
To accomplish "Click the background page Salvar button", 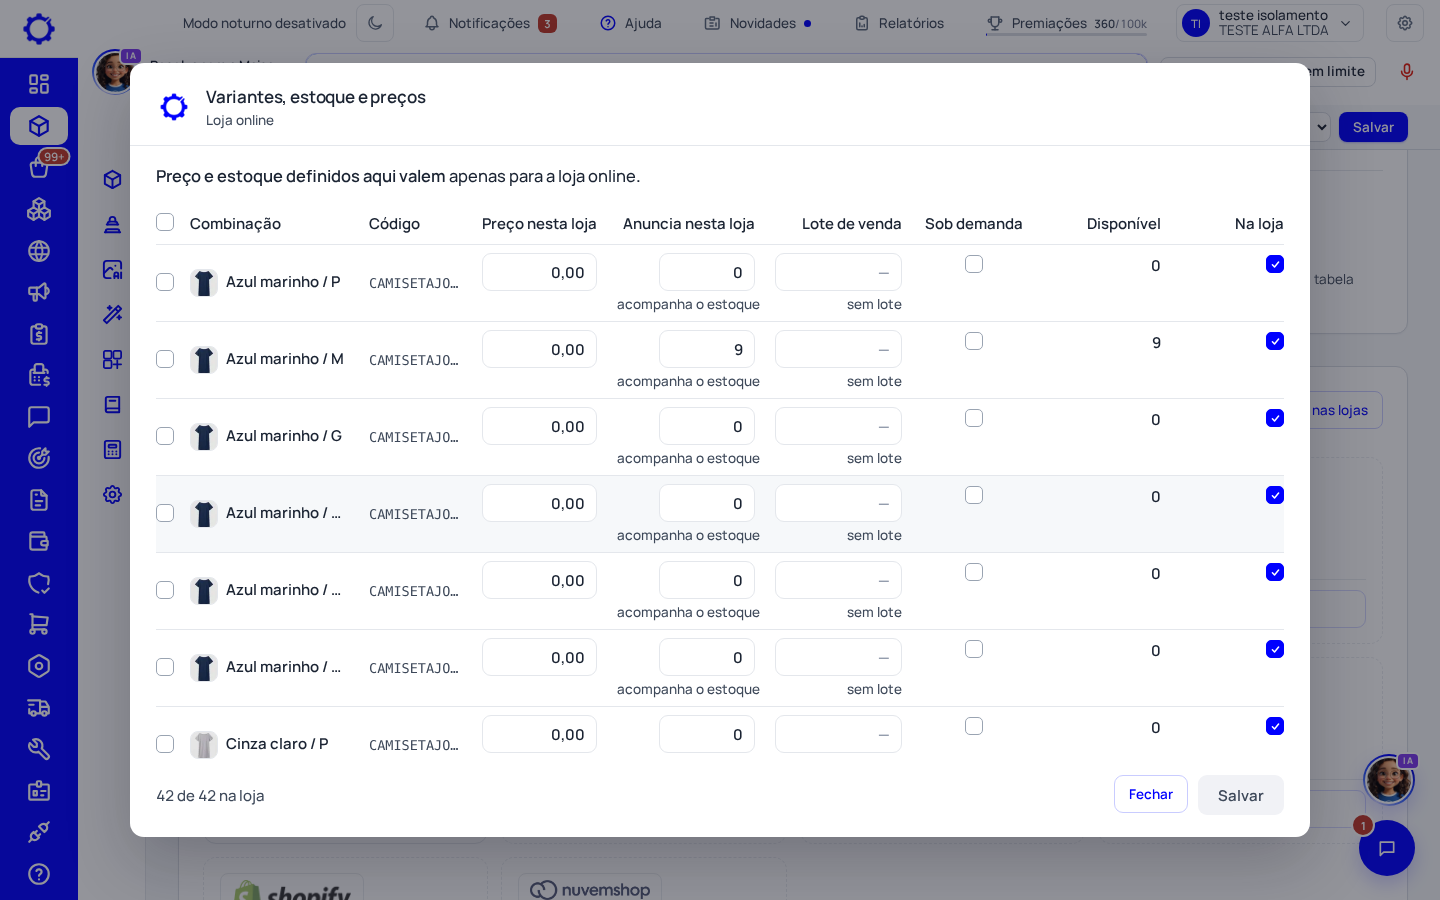I will click(1373, 127).
